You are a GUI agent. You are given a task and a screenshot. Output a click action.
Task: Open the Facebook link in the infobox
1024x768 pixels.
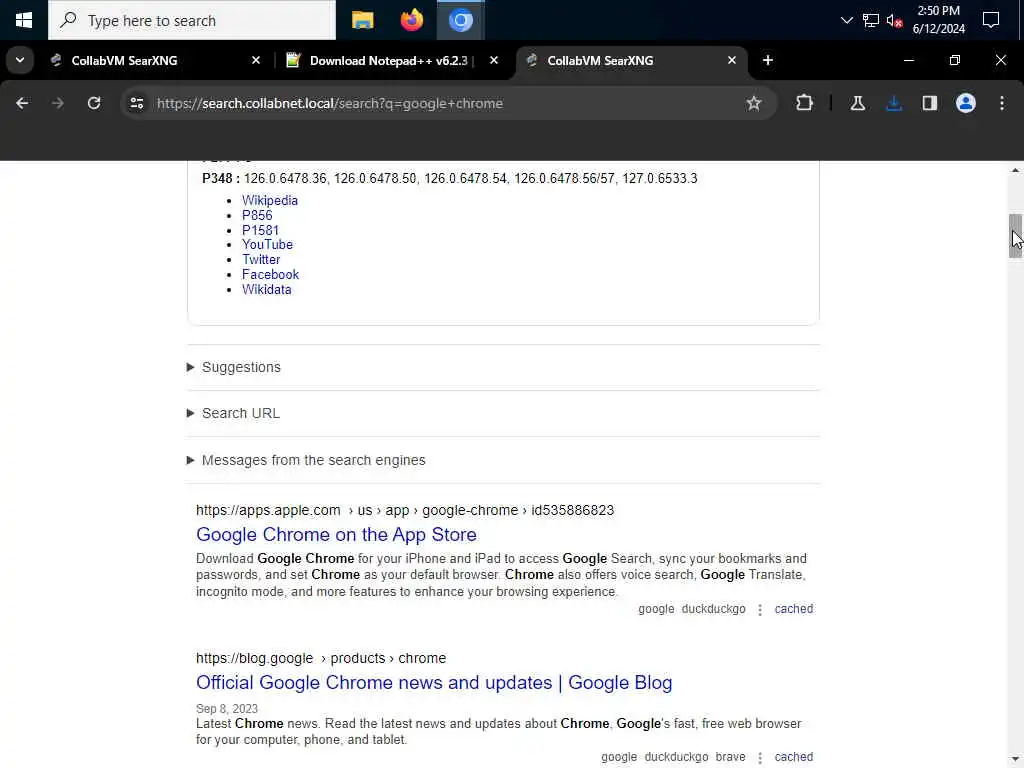[x=270, y=274]
